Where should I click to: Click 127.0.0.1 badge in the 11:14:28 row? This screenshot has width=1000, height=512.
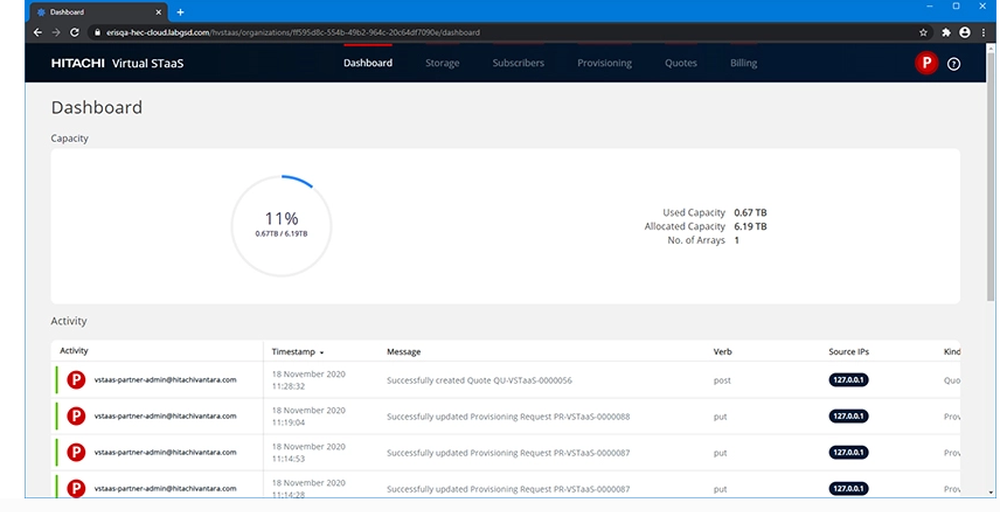click(849, 488)
